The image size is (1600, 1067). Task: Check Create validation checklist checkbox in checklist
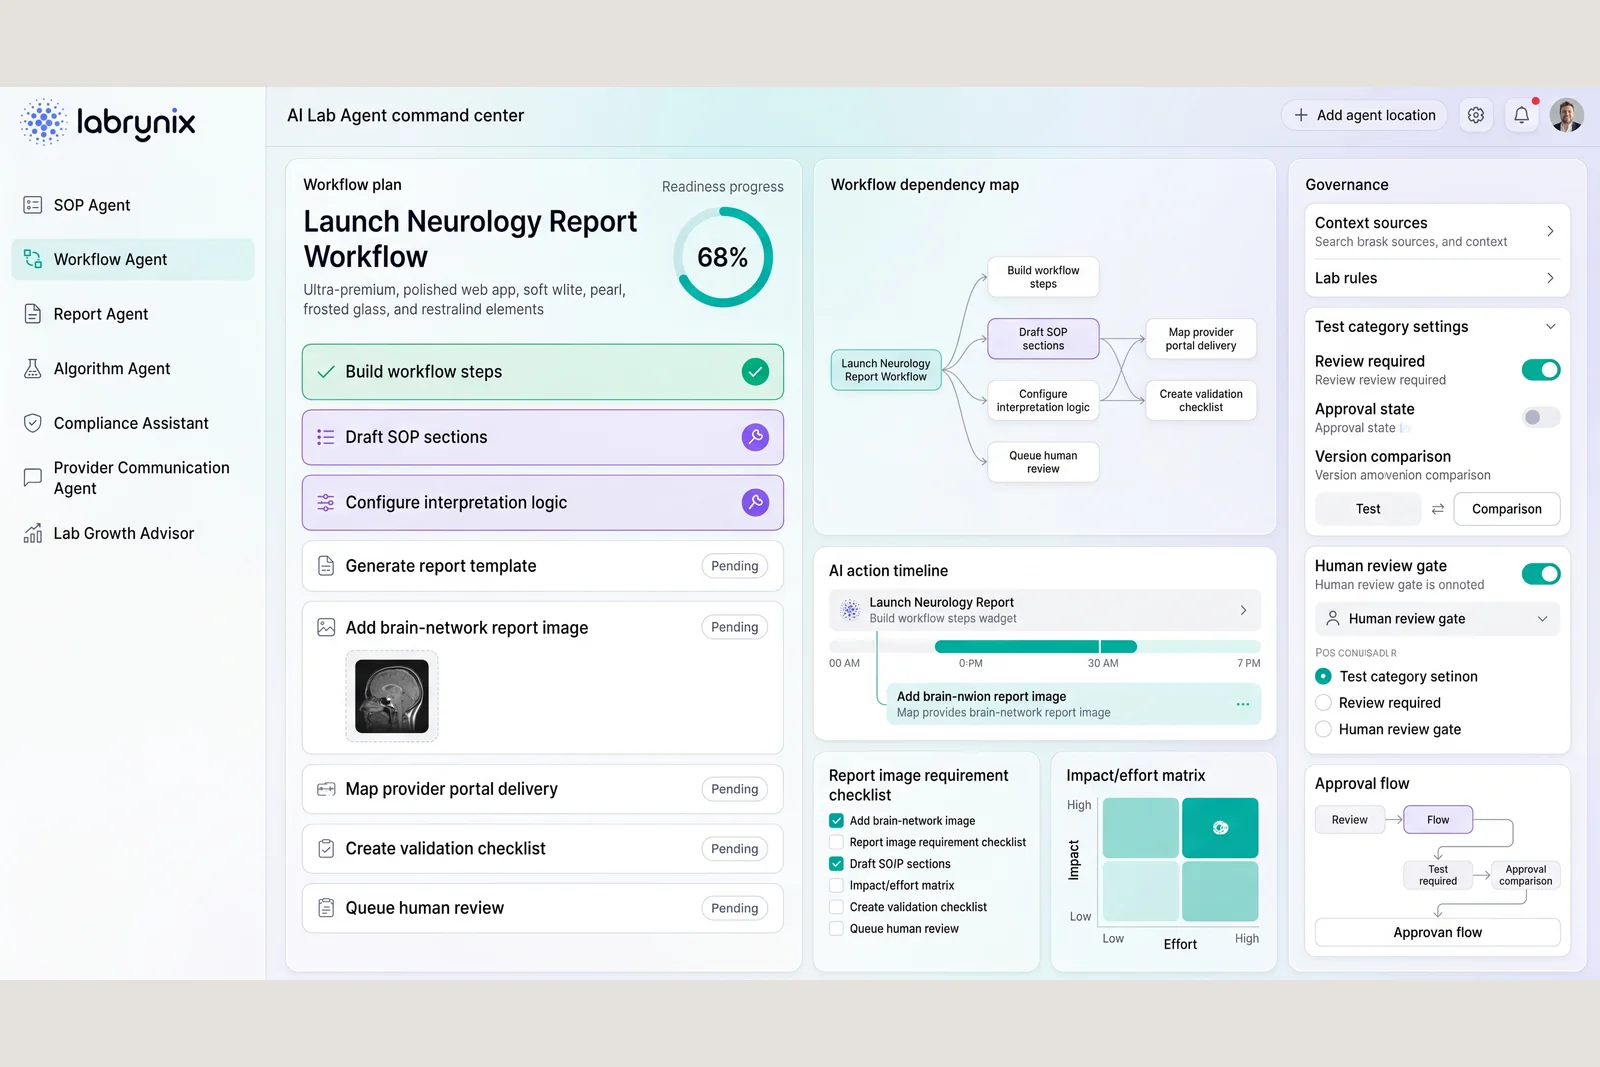click(x=836, y=907)
